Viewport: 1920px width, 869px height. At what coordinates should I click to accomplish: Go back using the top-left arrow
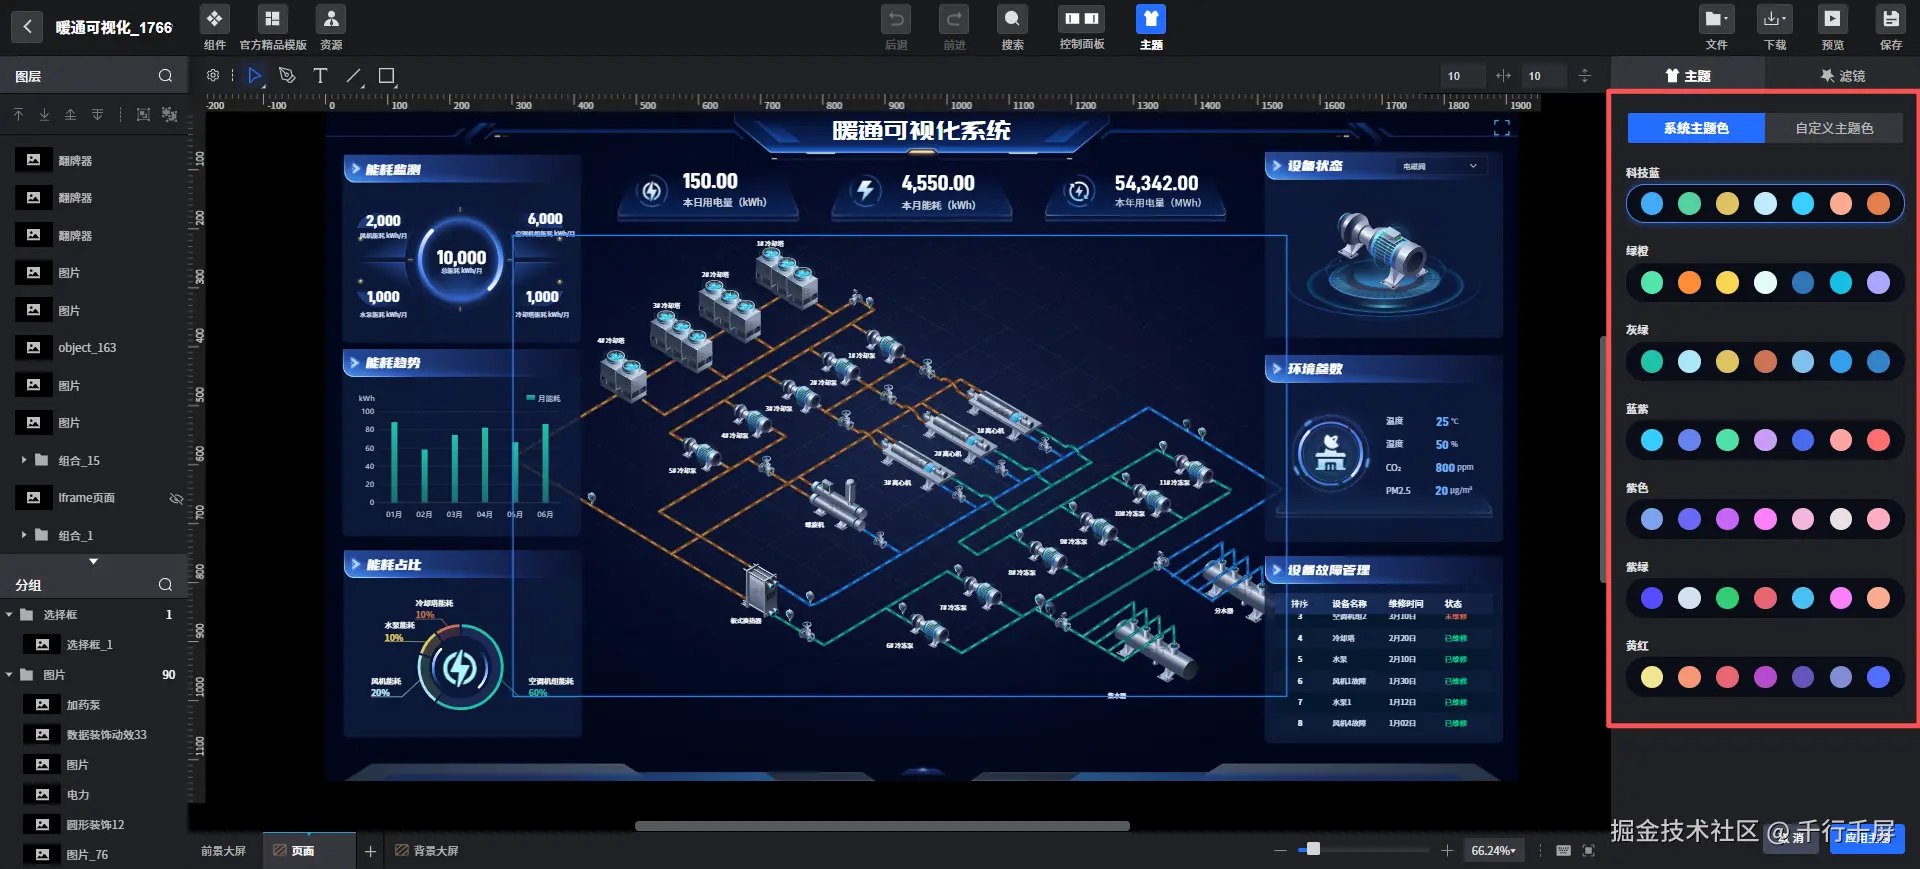[27, 27]
